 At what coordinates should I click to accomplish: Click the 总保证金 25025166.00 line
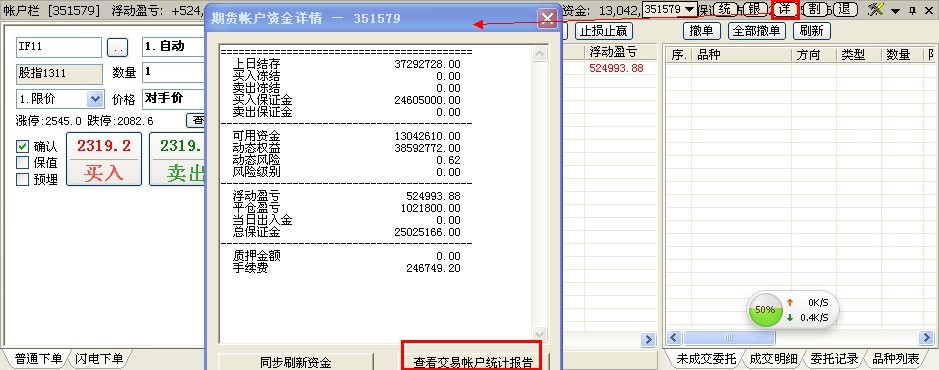click(x=346, y=232)
